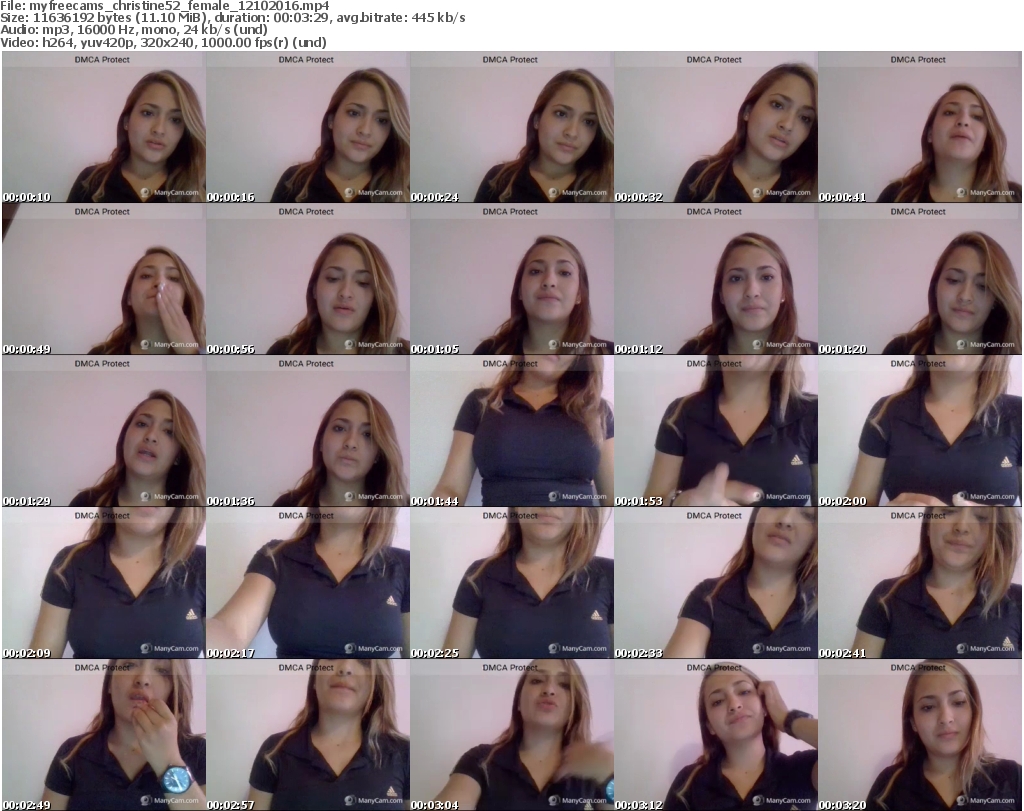Click the frame at timestamp 00:02:49
The image size is (1024, 811).
(x=103, y=735)
